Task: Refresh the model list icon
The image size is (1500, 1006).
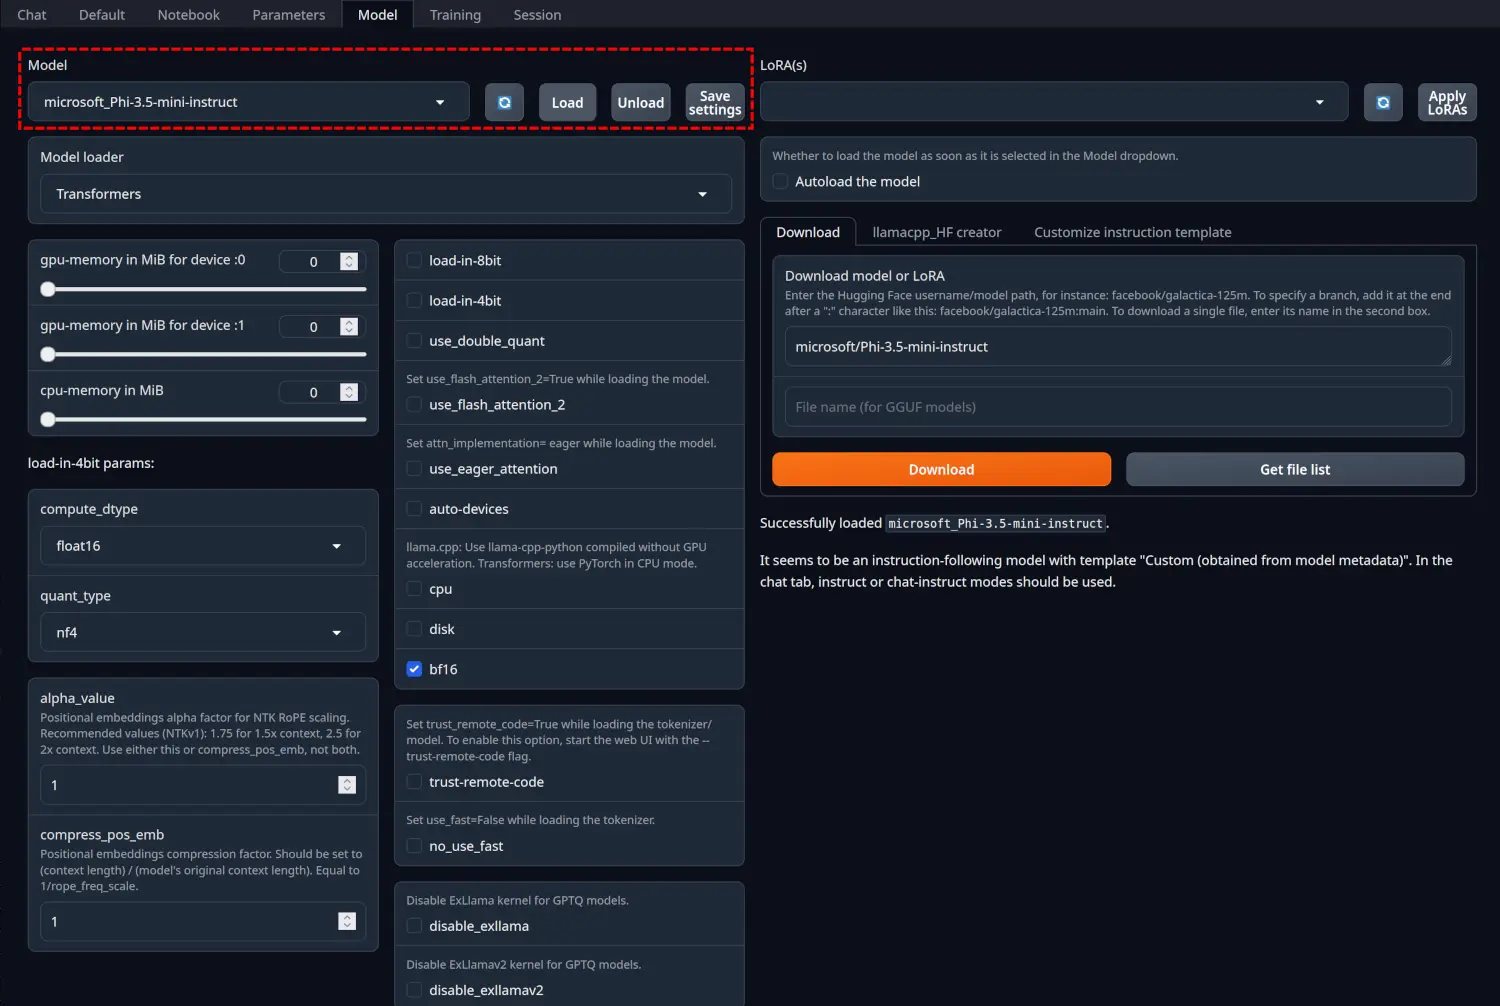Action: (x=504, y=103)
